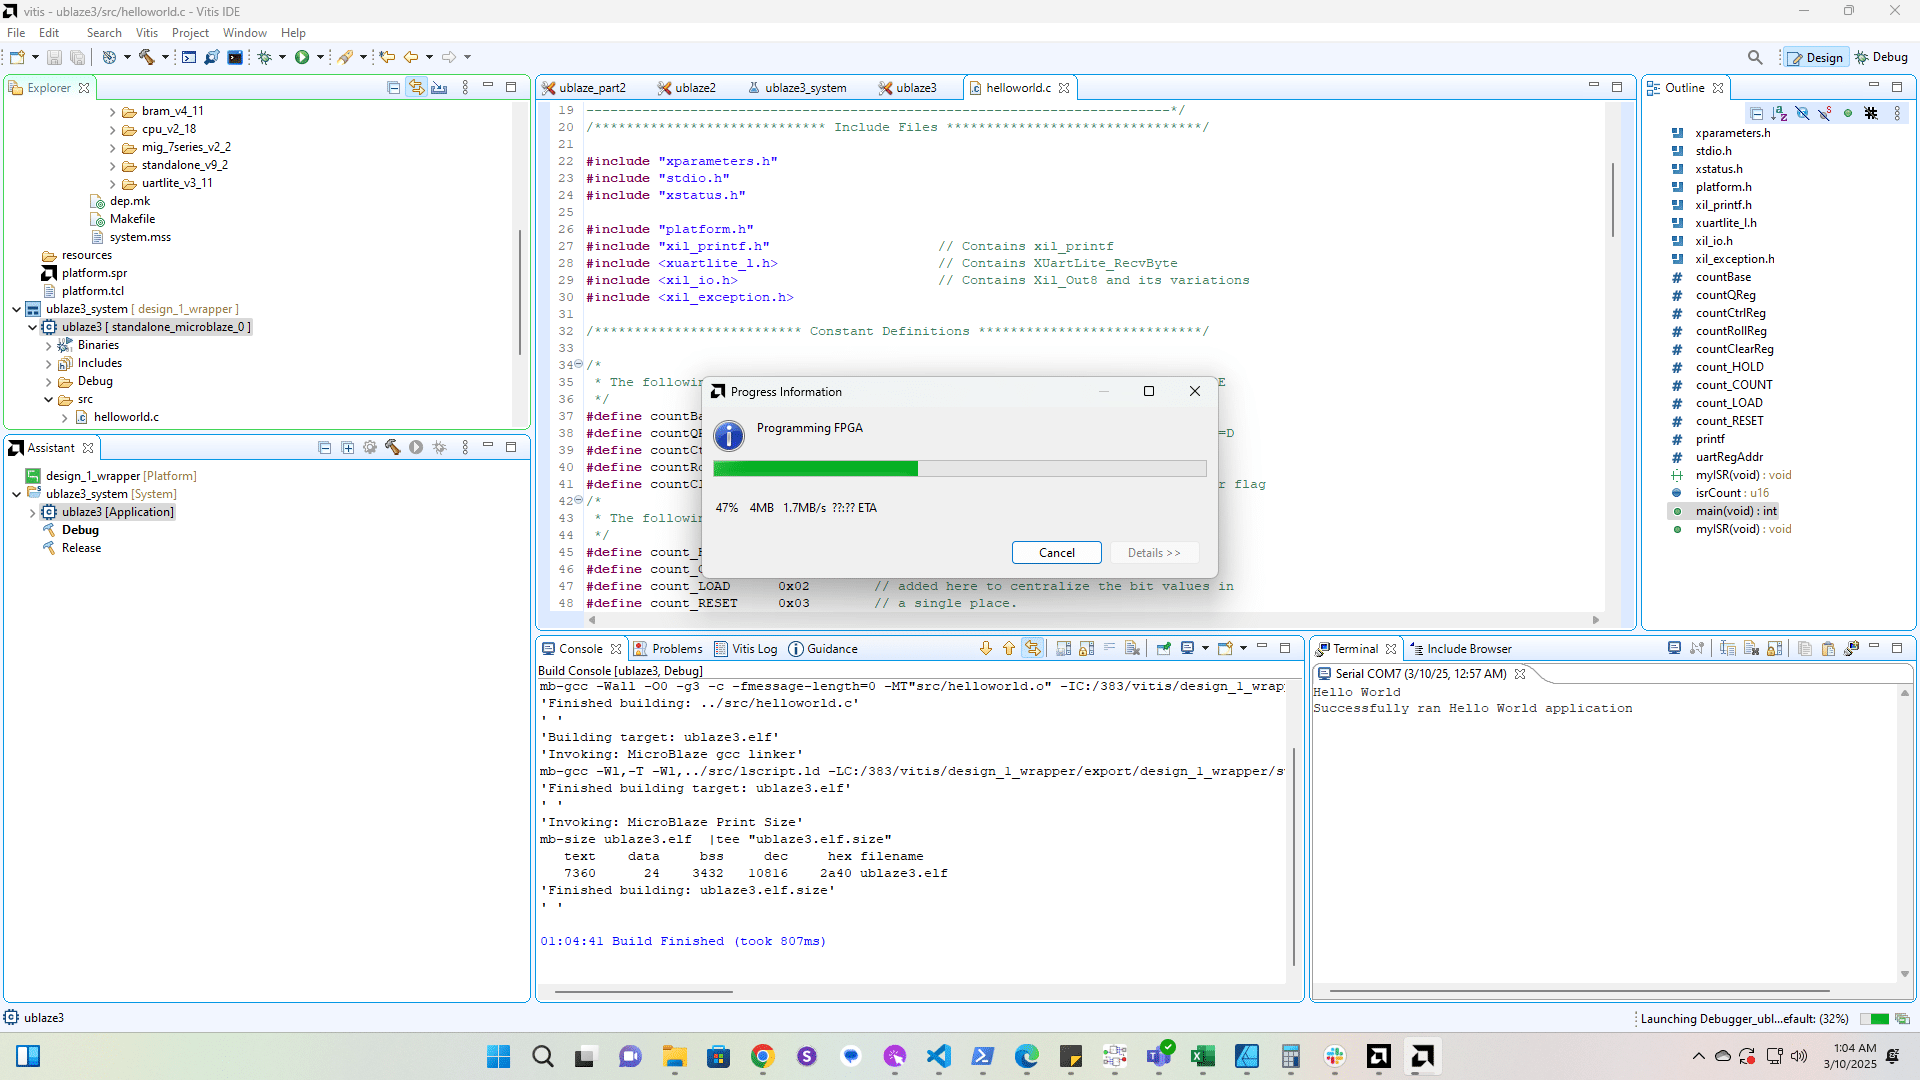Collapse all items in Outline panel
The image size is (1920, 1080).
pyautogui.click(x=1756, y=113)
